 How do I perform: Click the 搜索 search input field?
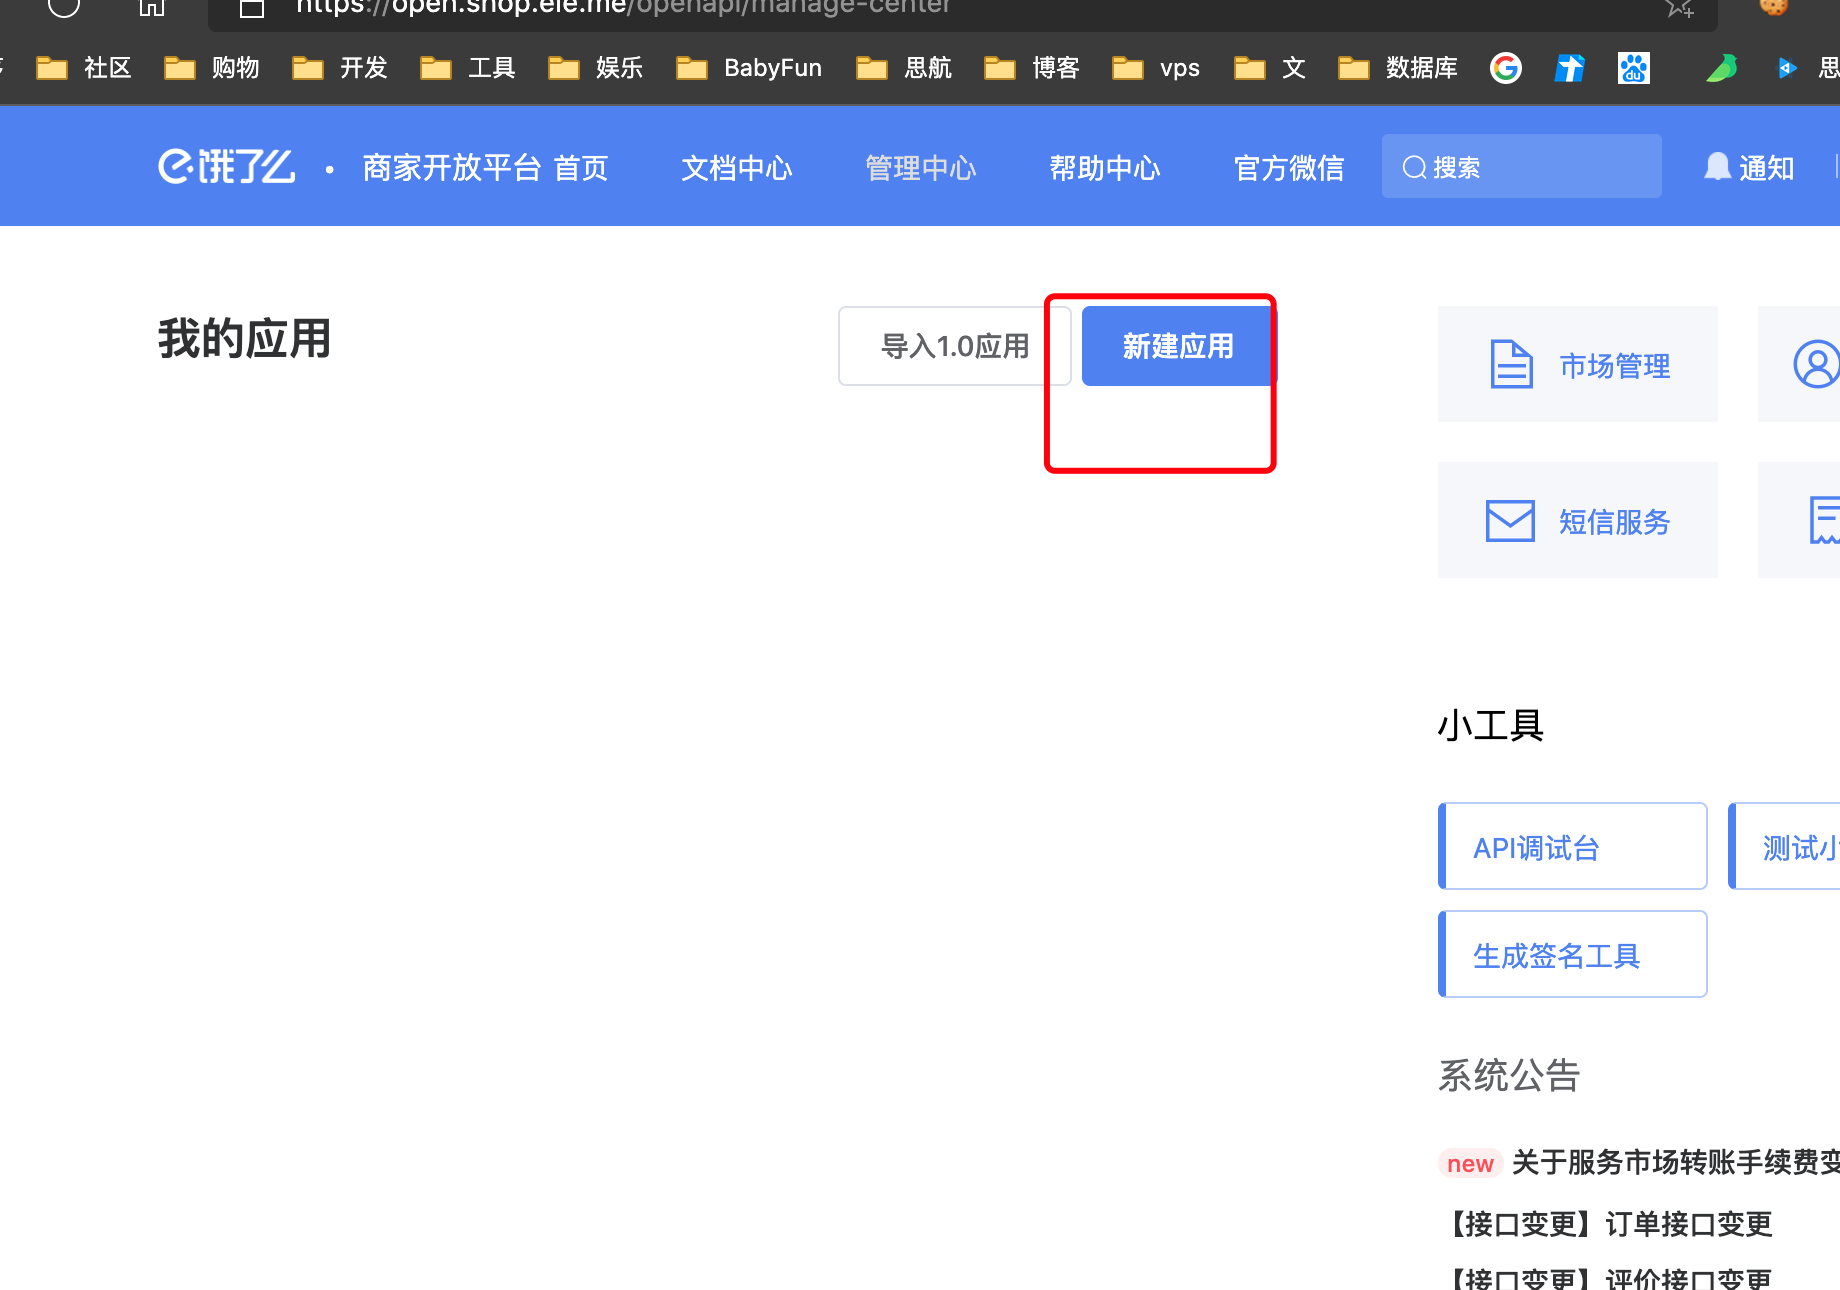pyautogui.click(x=1520, y=167)
